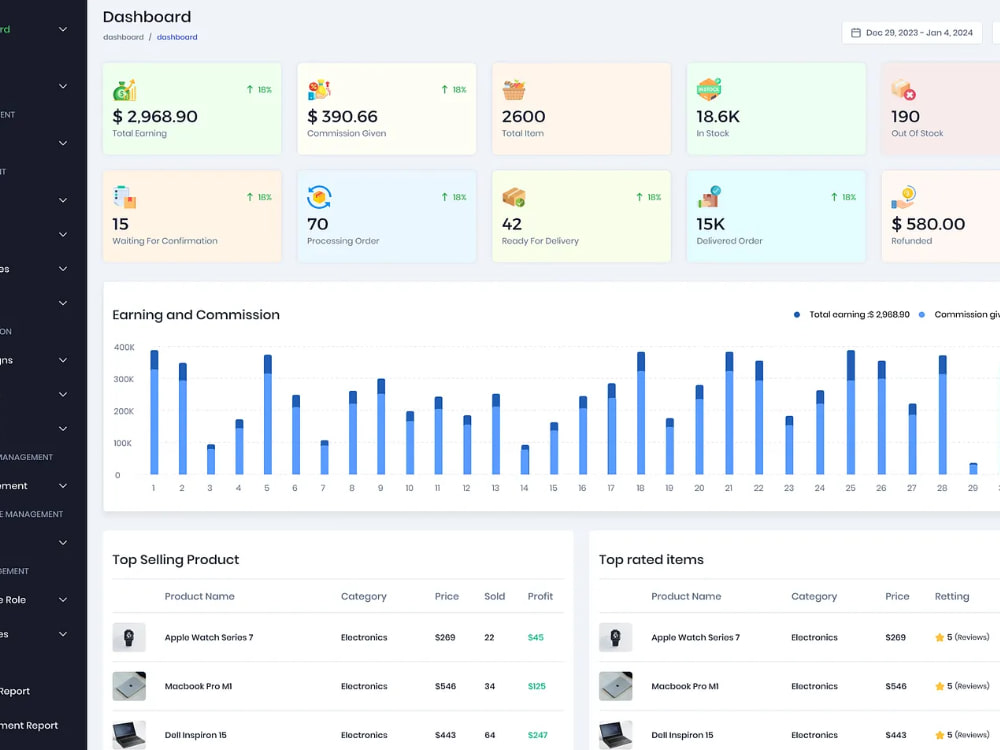Click Apple Watch thumbnail in Top rated items
The width and height of the screenshot is (1000, 750).
pyautogui.click(x=615, y=637)
